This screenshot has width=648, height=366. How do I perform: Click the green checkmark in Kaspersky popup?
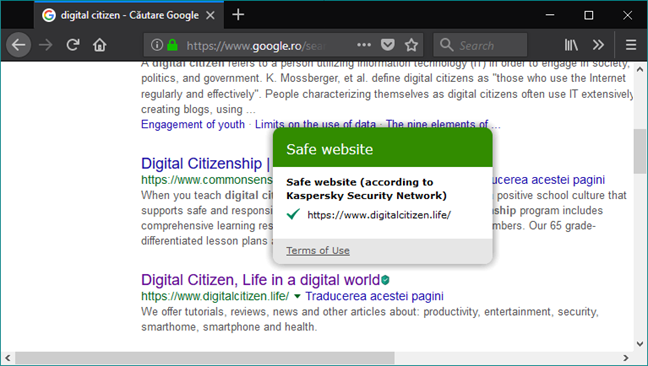tap(293, 214)
